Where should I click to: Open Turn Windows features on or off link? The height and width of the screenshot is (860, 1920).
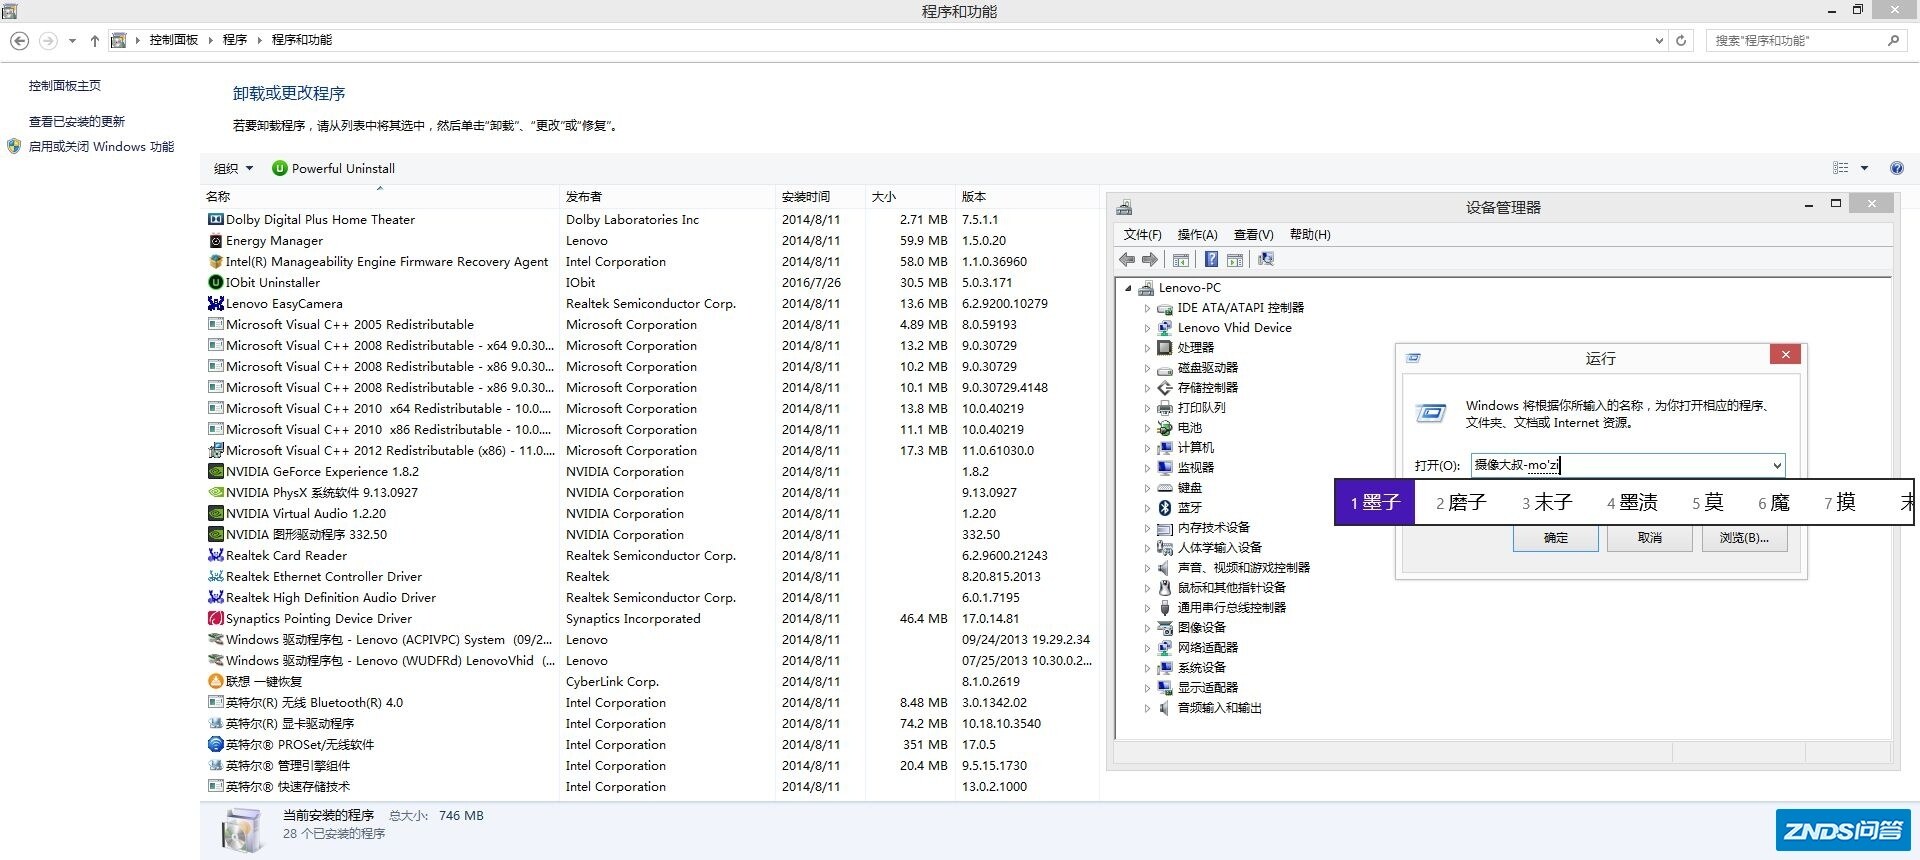pyautogui.click(x=101, y=147)
